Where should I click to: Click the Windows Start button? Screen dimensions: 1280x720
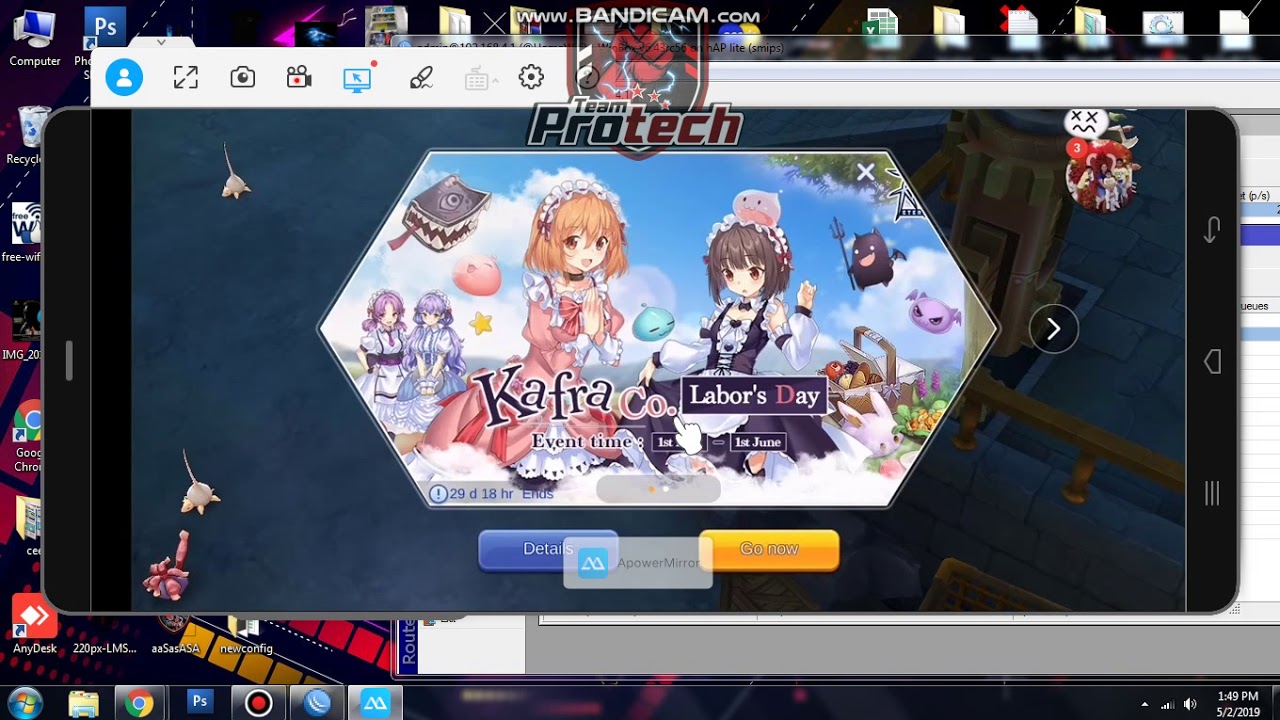pyautogui.click(x=25, y=702)
